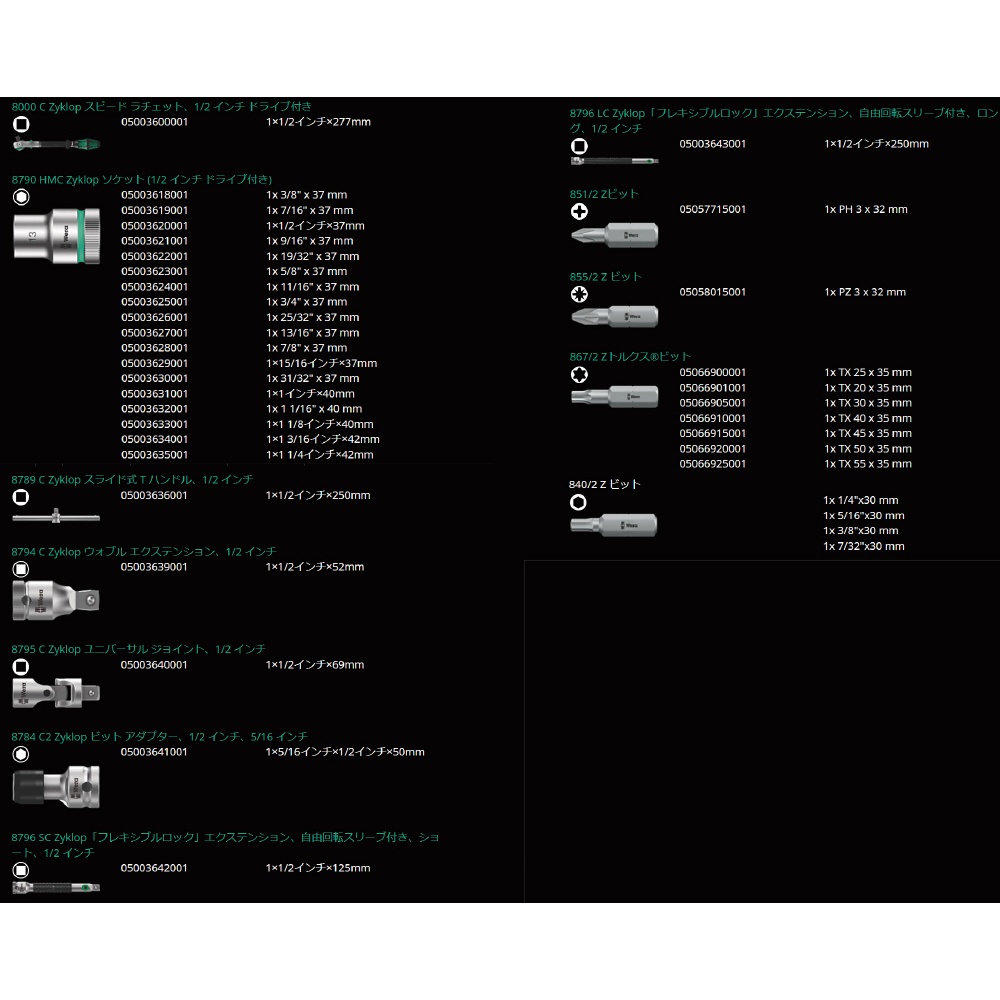The height and width of the screenshot is (1000, 1000).
Task: Click part number 05003639001
Action: [x=154, y=567]
